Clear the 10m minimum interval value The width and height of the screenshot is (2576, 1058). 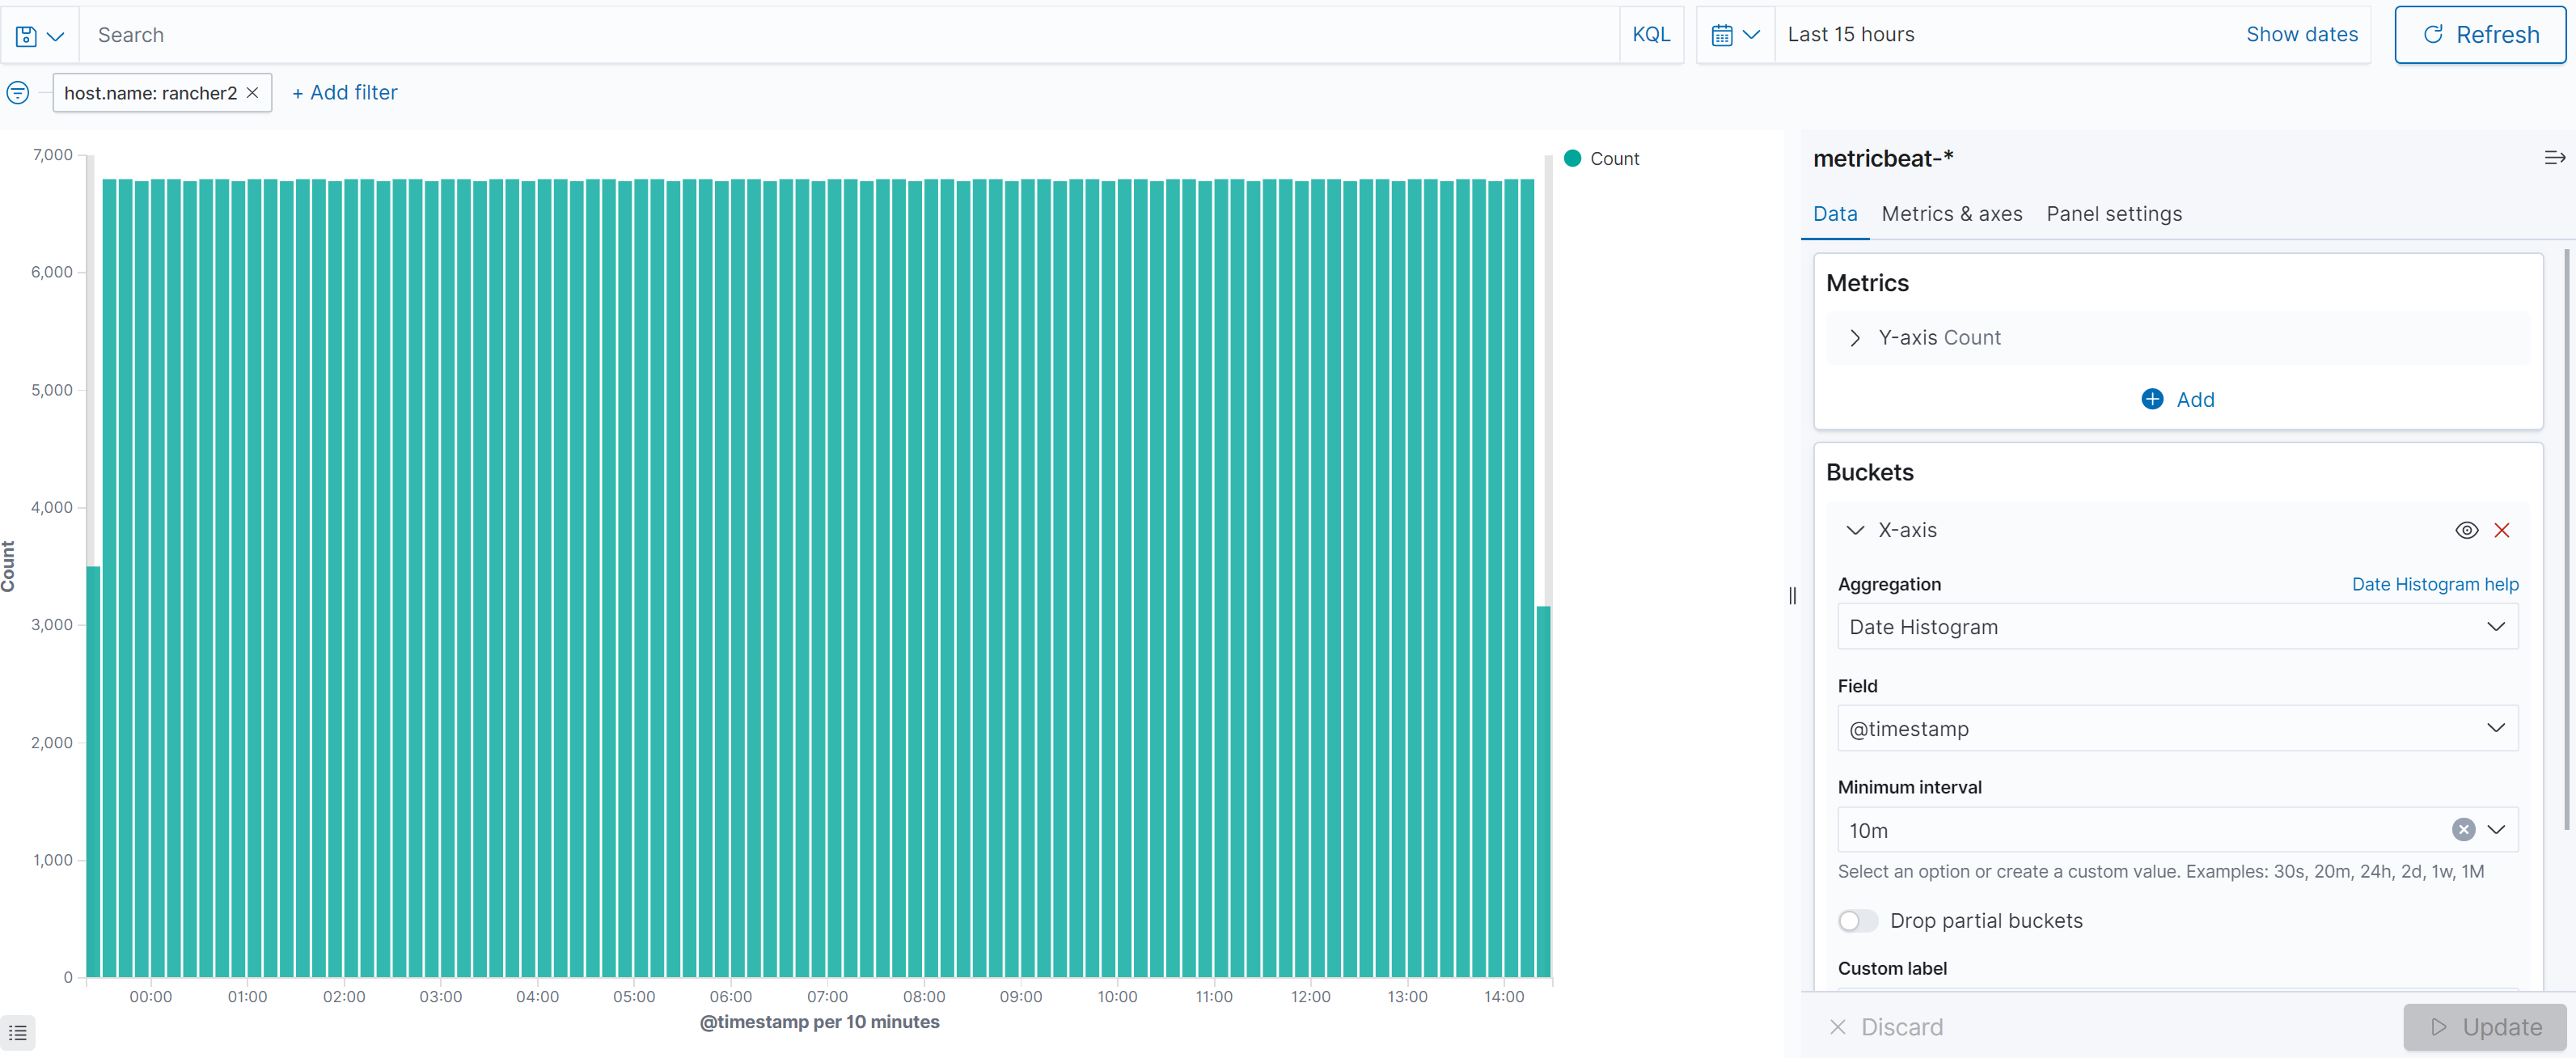[2464, 830]
